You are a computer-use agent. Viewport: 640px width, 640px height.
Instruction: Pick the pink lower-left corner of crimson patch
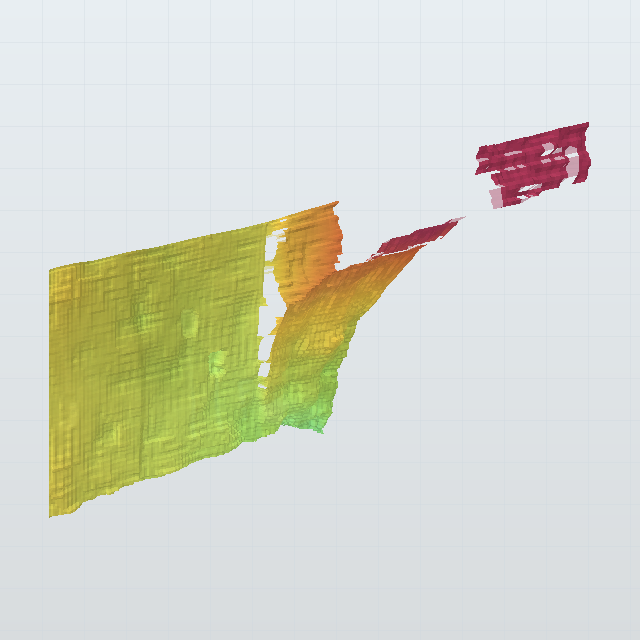tap(496, 199)
